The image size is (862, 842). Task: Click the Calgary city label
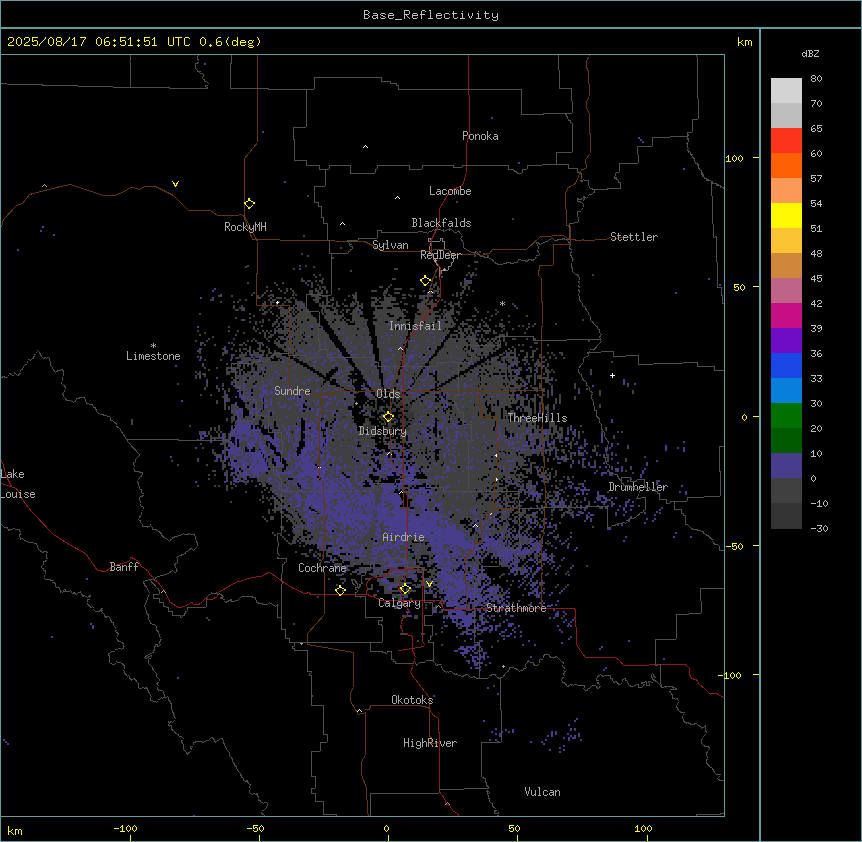[399, 603]
